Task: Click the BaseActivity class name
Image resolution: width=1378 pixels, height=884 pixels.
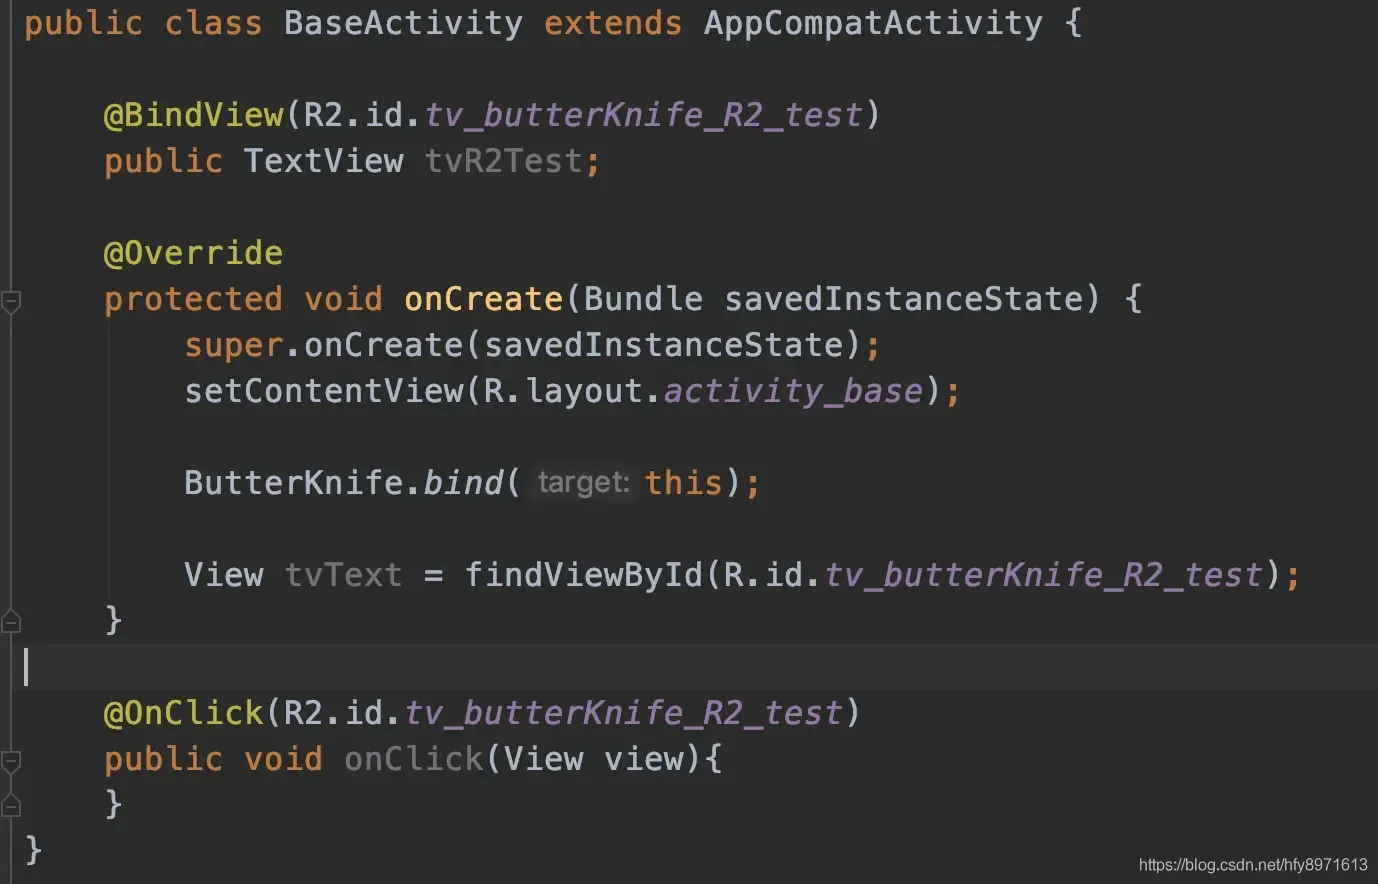Action: [x=402, y=23]
